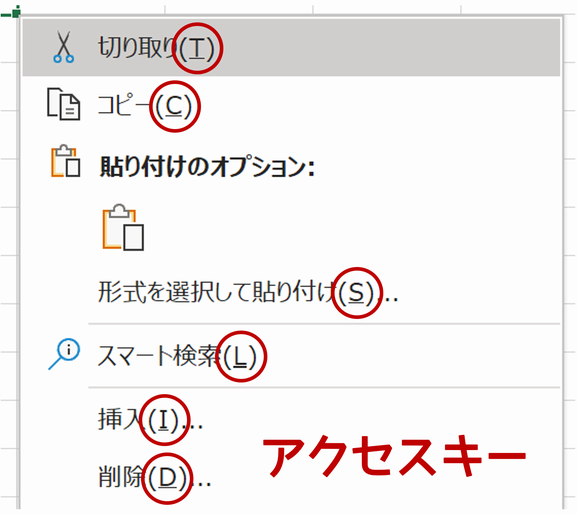Click the circled (C) access key letter
The height and width of the screenshot is (514, 577).
click(x=174, y=106)
